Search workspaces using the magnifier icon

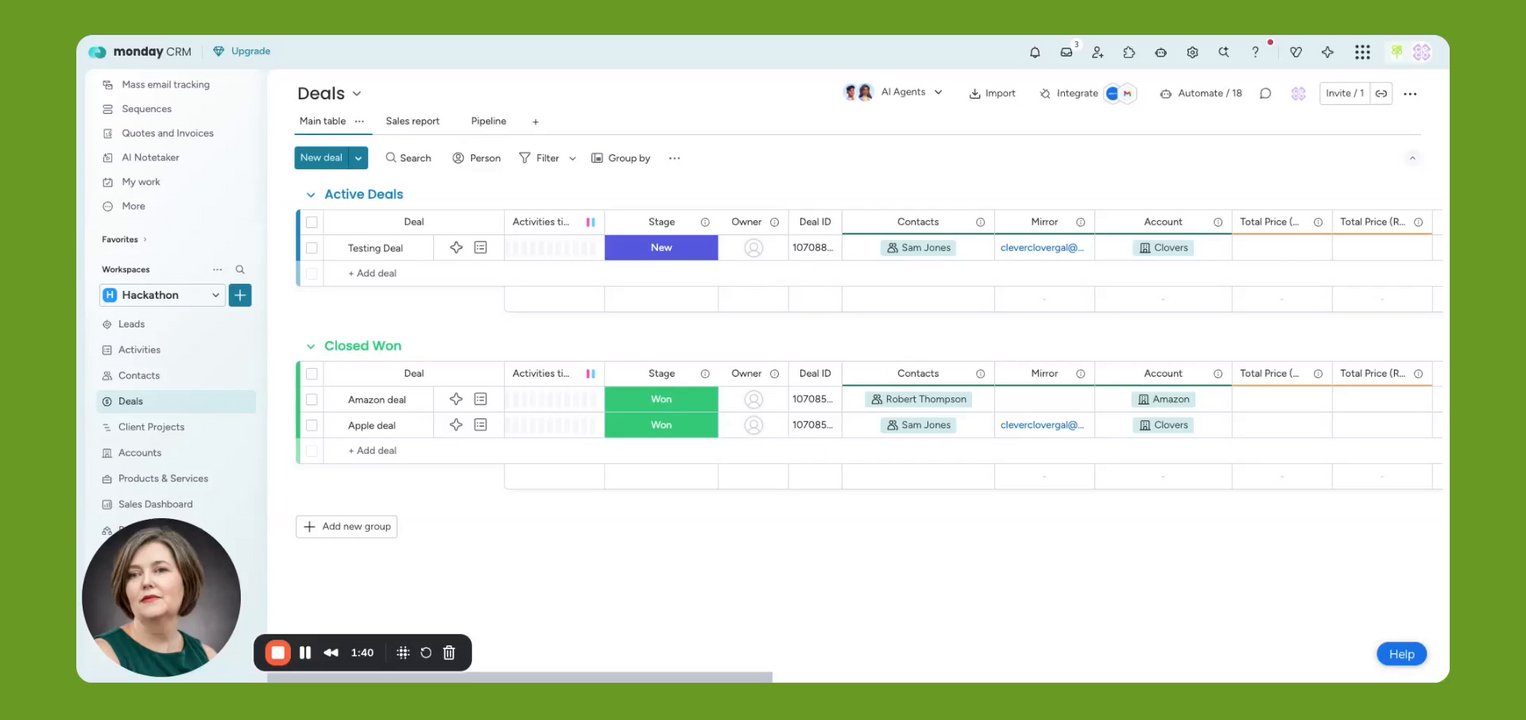[x=240, y=270]
